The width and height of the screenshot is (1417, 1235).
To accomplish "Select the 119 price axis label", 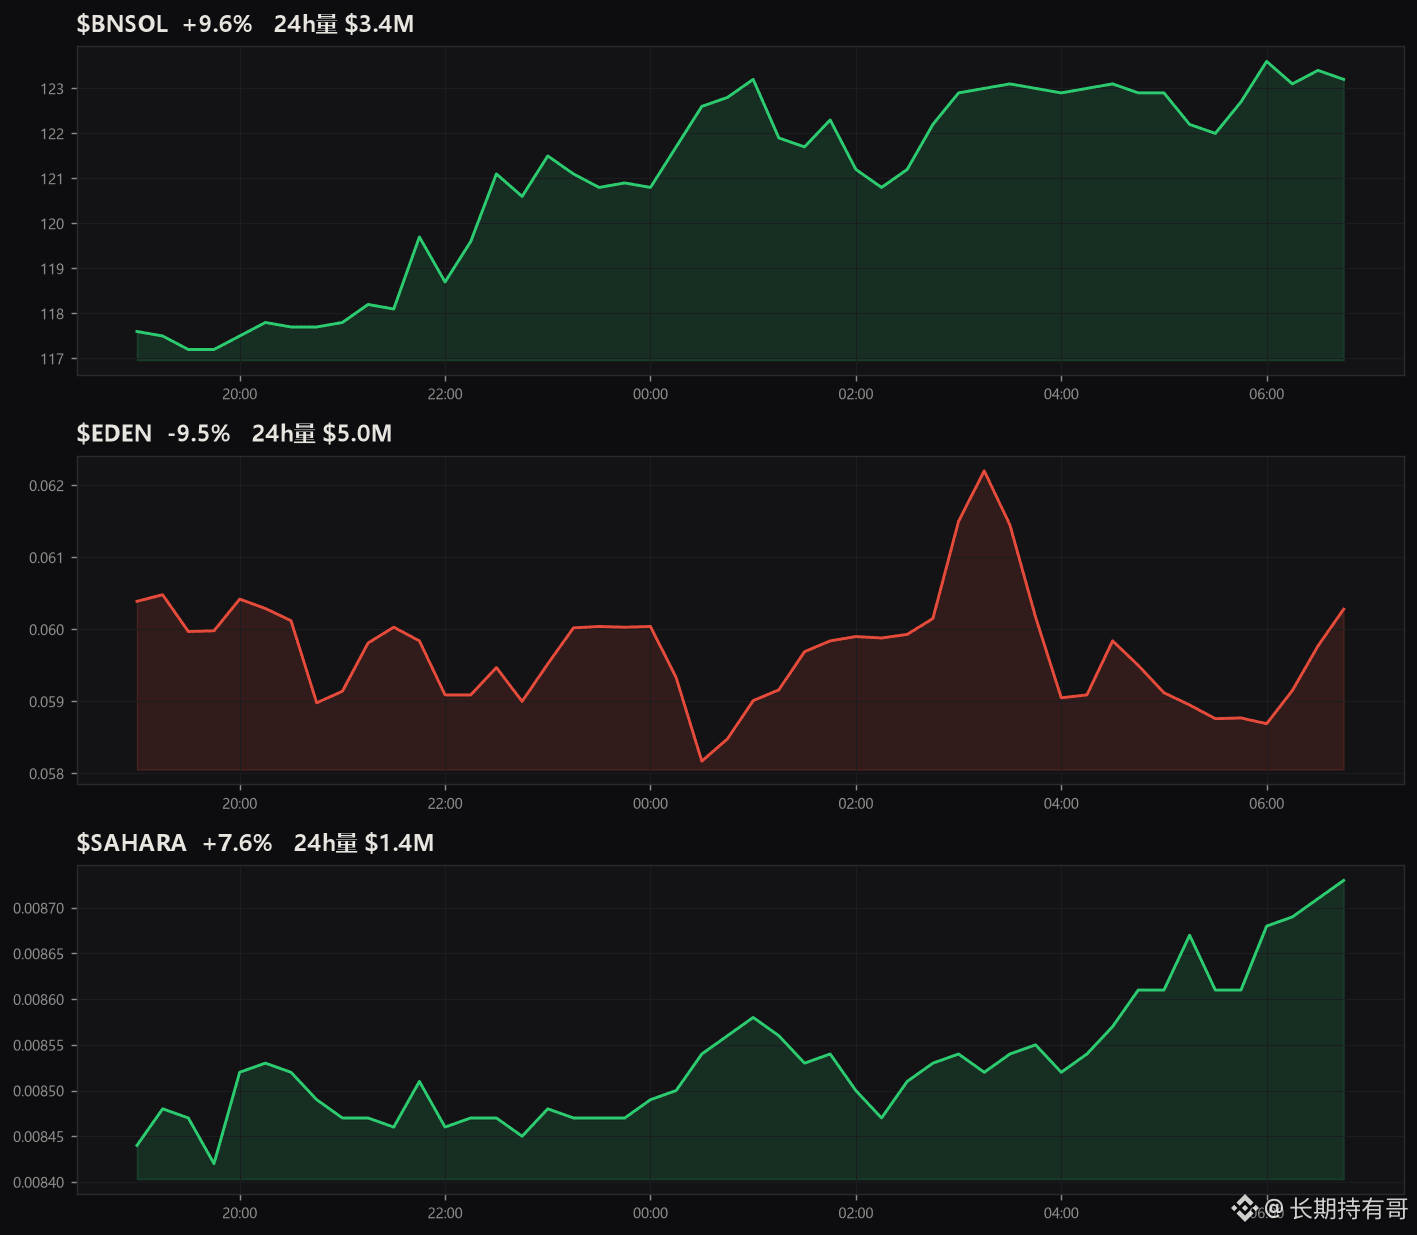I will point(52,269).
